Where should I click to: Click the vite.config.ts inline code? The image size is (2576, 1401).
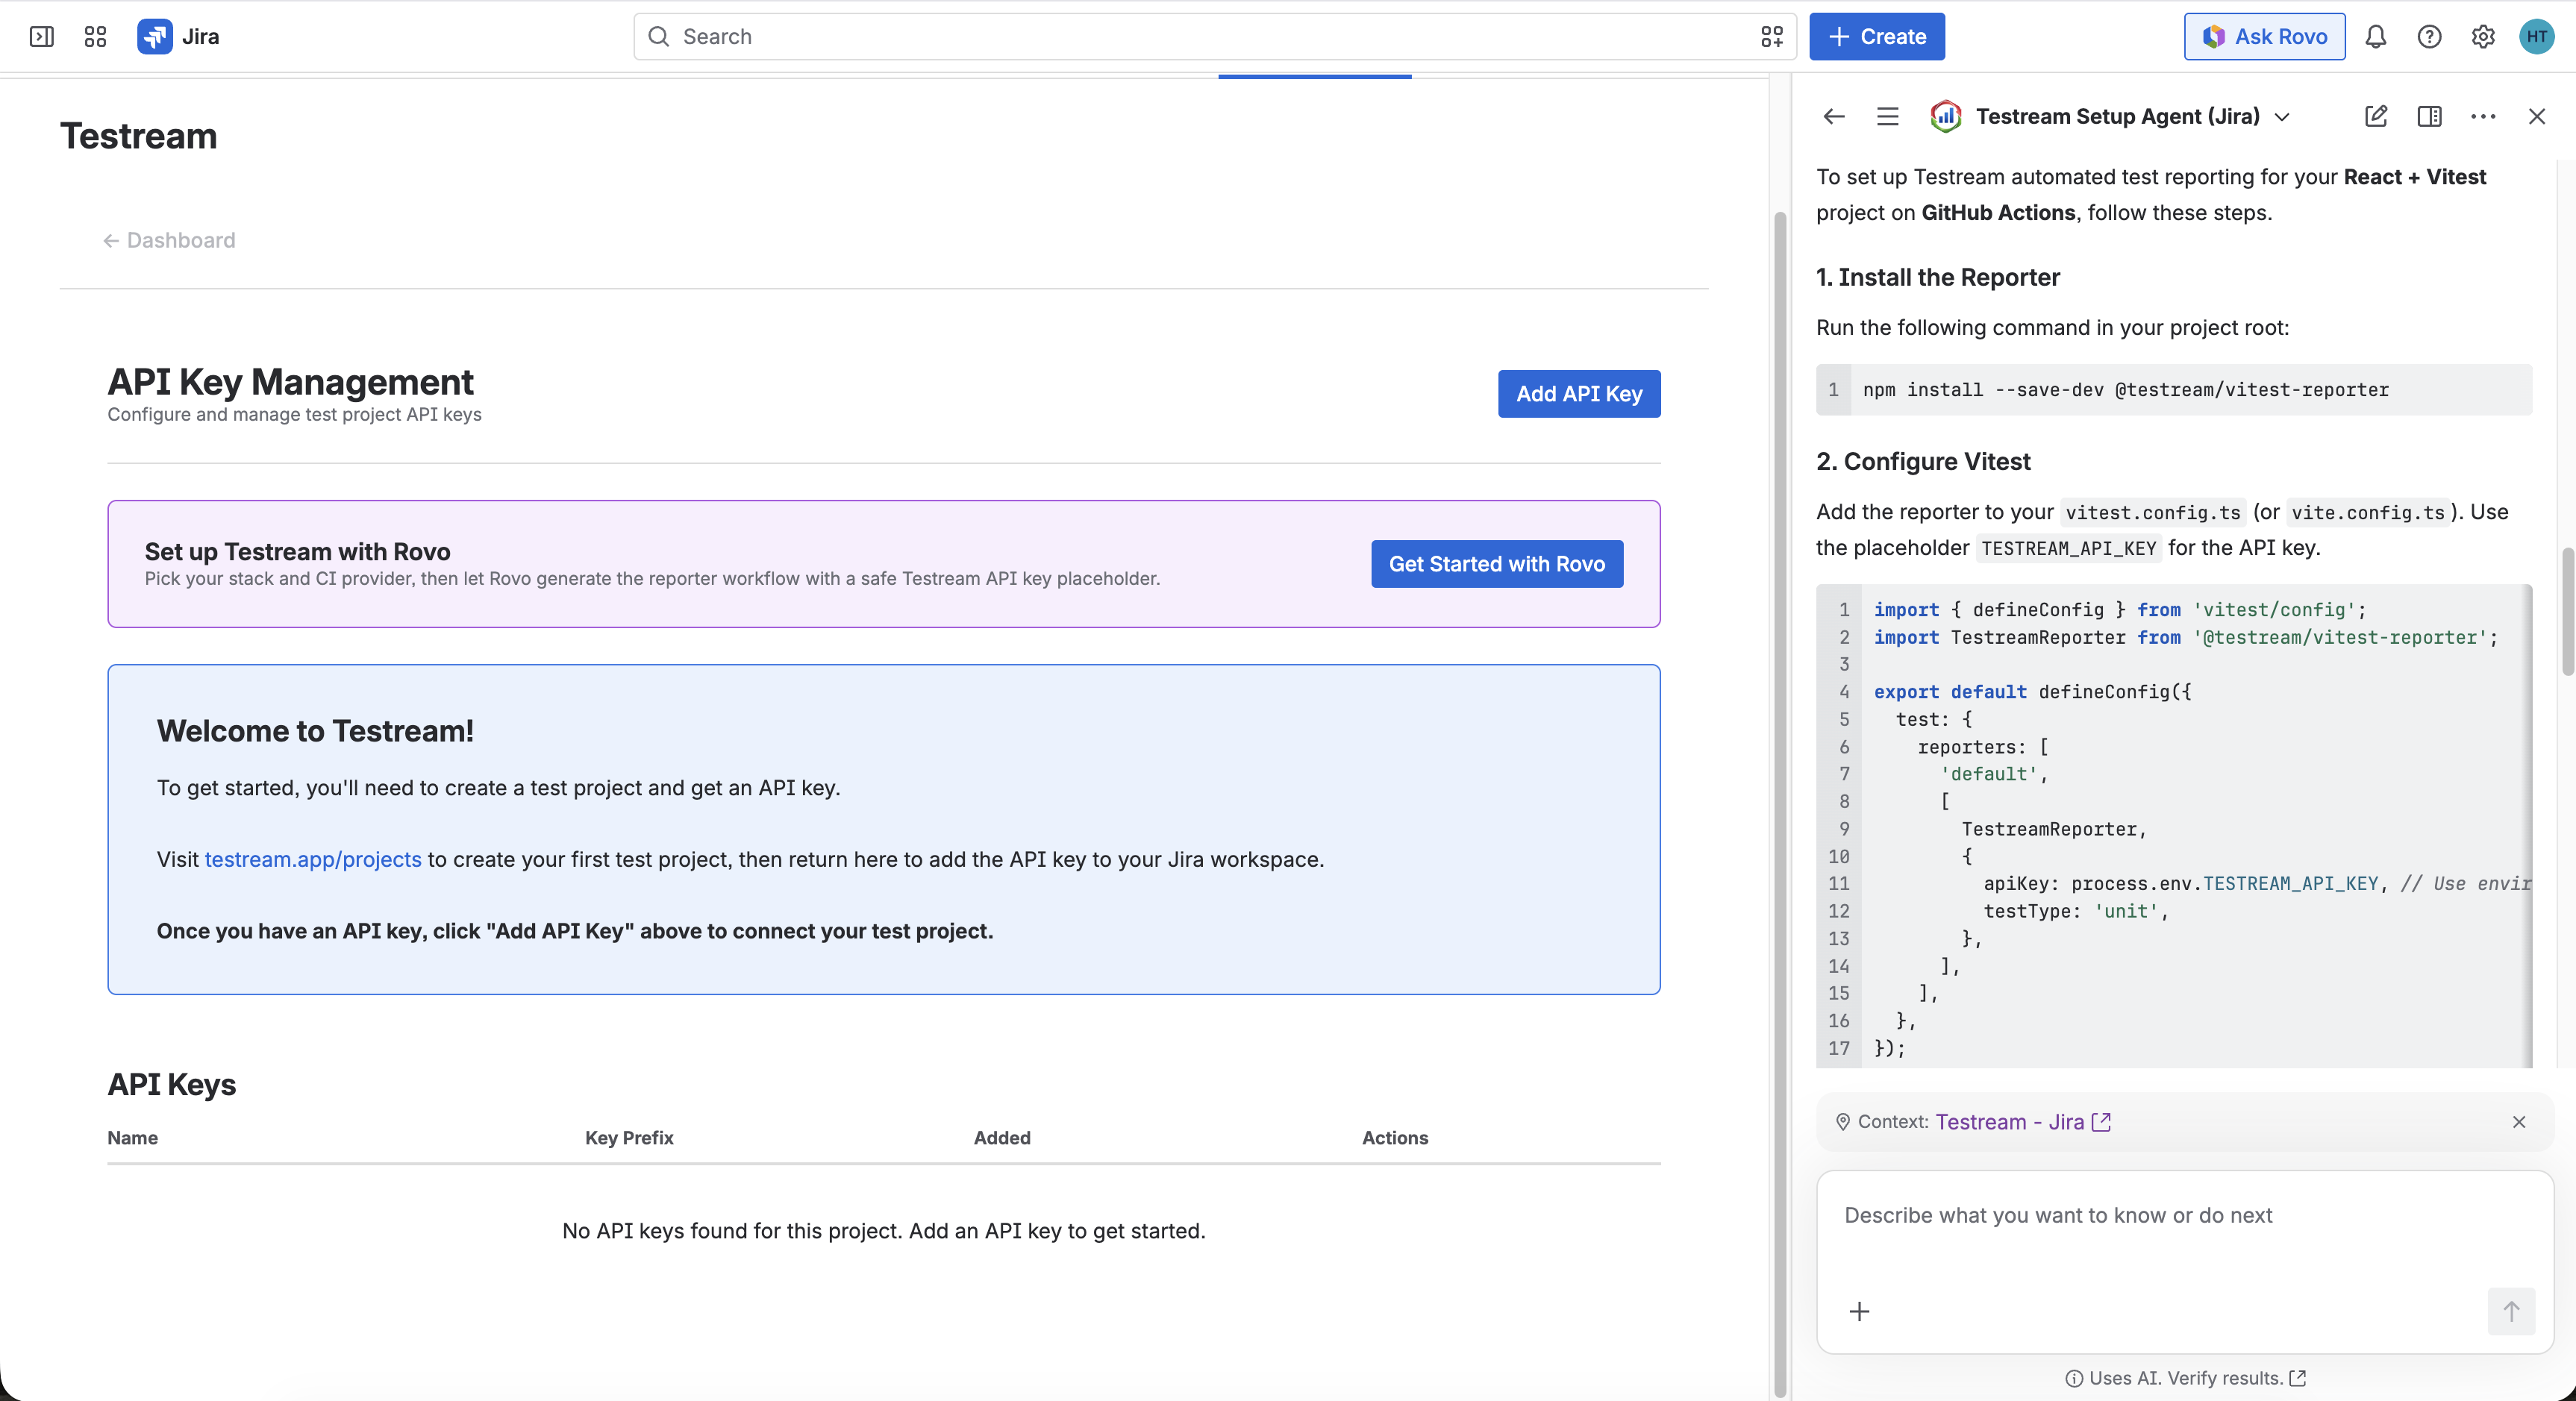point(2368,512)
